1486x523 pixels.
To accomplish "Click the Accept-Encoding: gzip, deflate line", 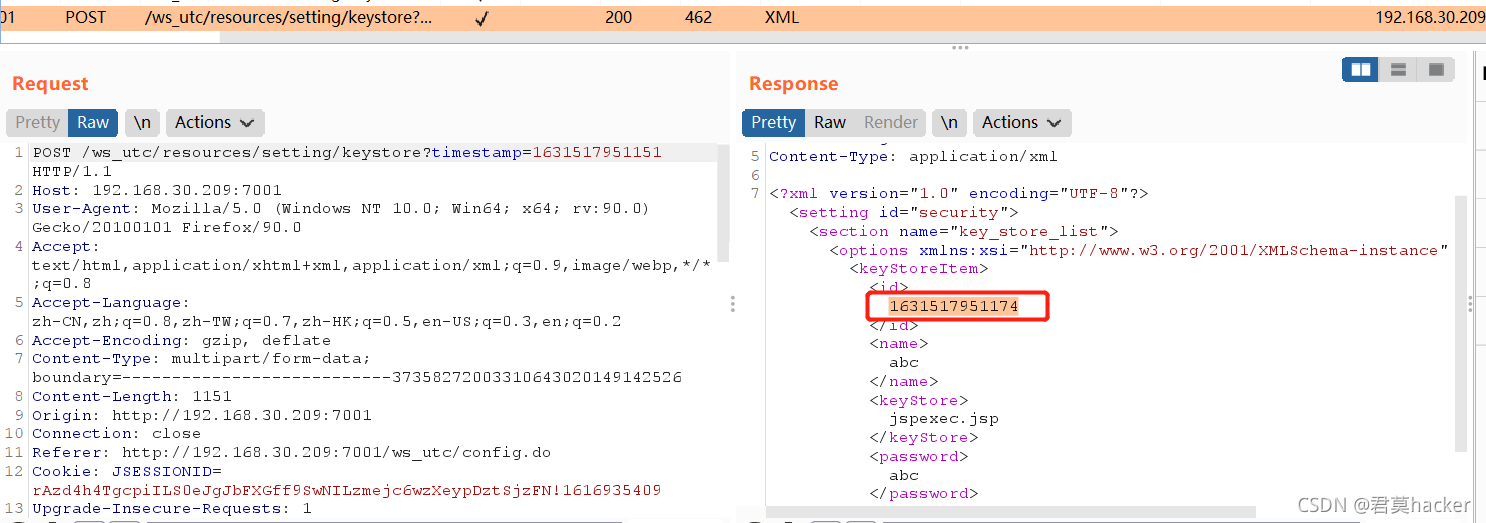I will point(181,340).
